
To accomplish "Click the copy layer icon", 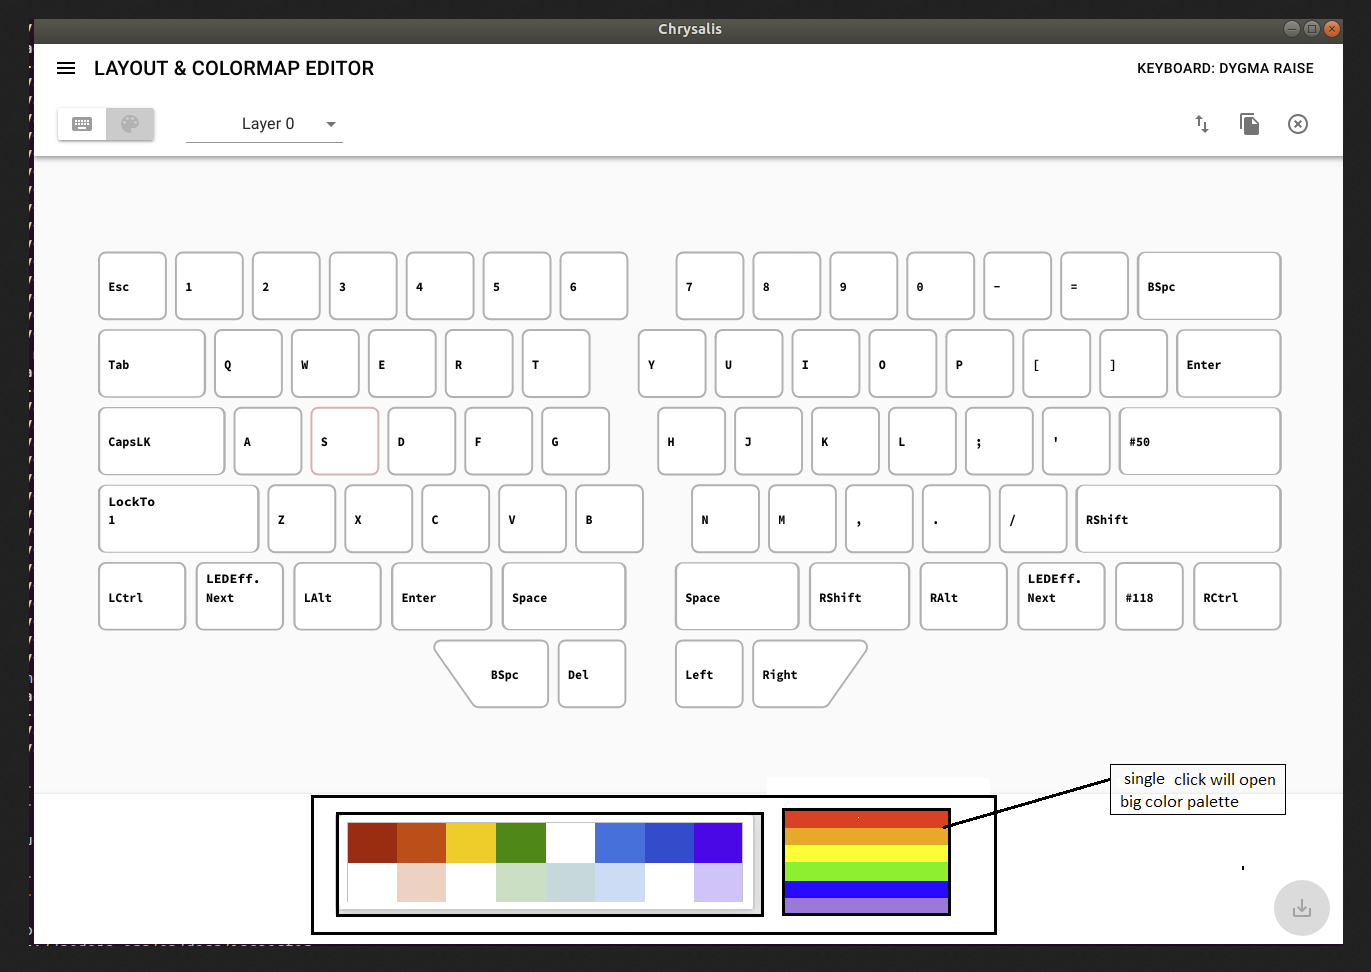I will (1249, 123).
